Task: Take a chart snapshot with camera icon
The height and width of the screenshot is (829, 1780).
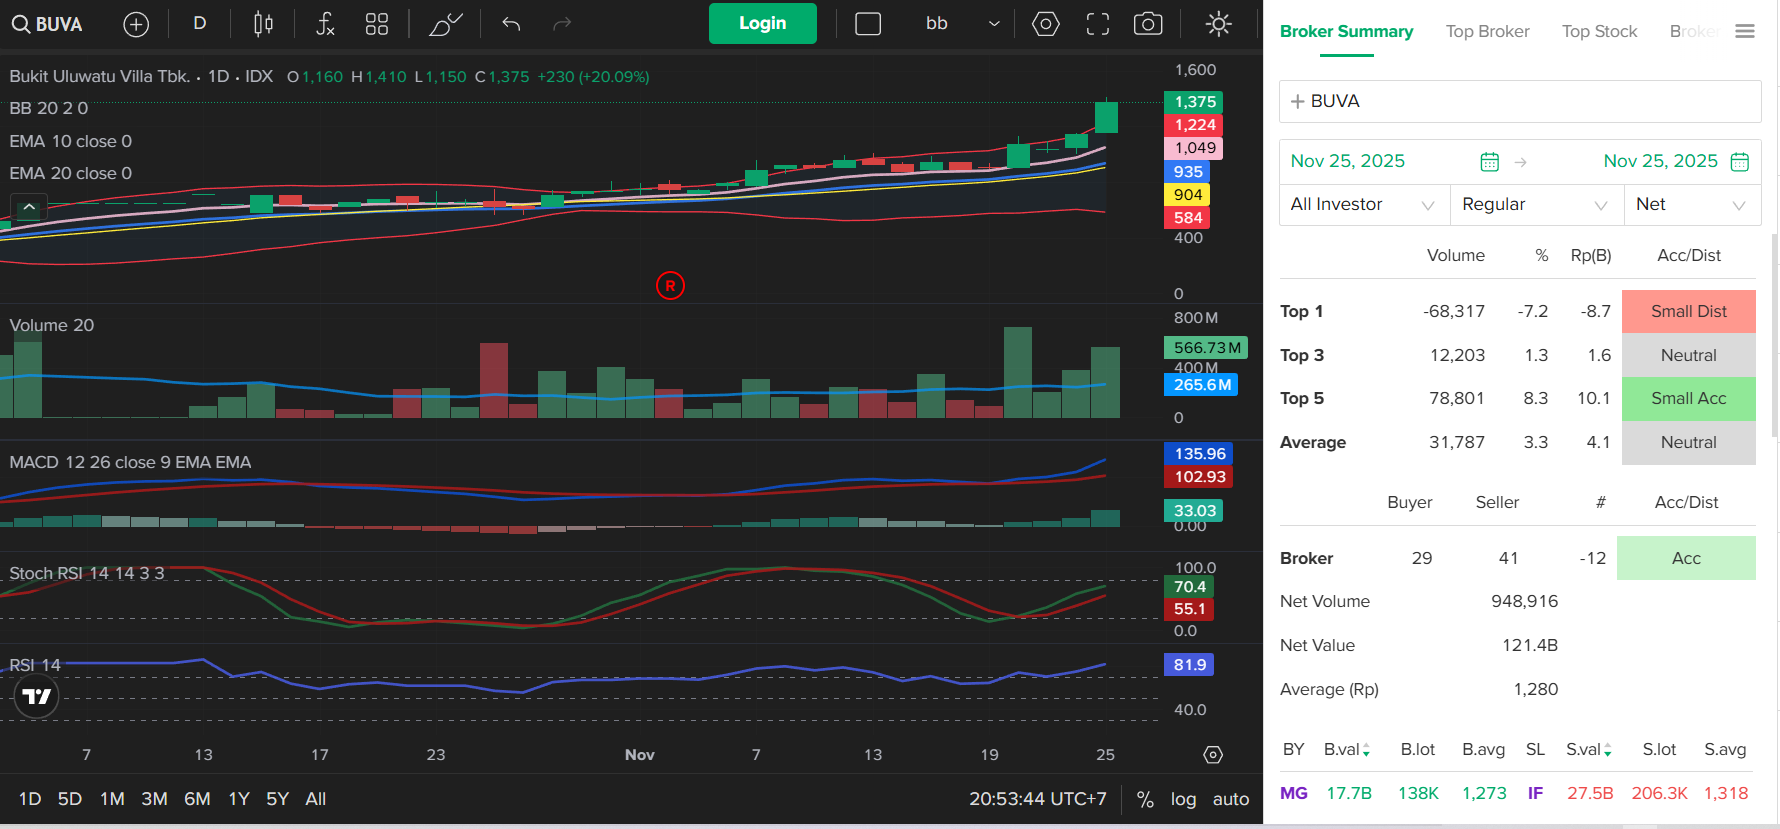Action: point(1148,24)
